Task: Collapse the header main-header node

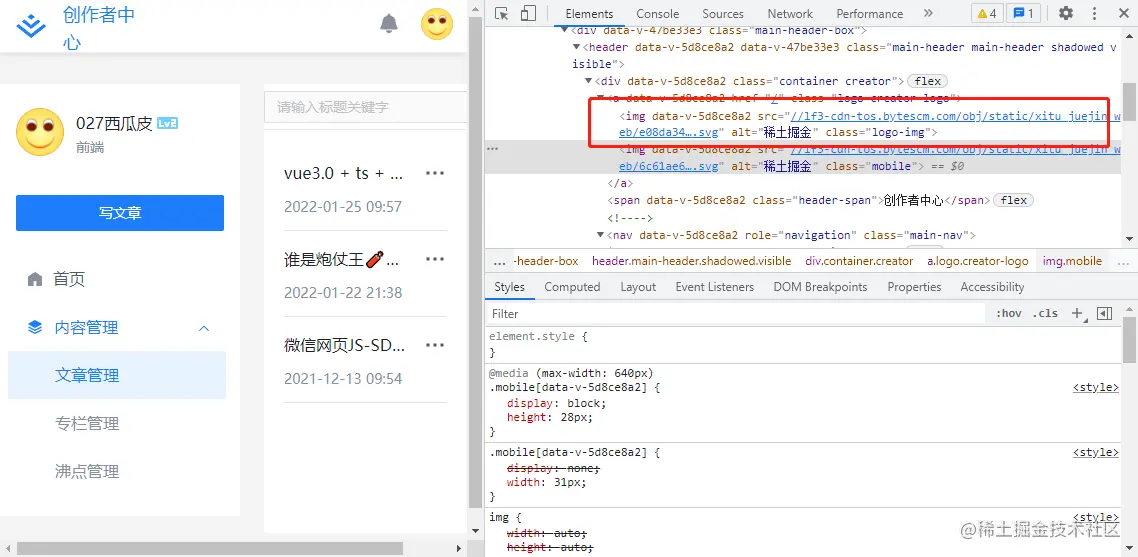Action: coord(576,47)
